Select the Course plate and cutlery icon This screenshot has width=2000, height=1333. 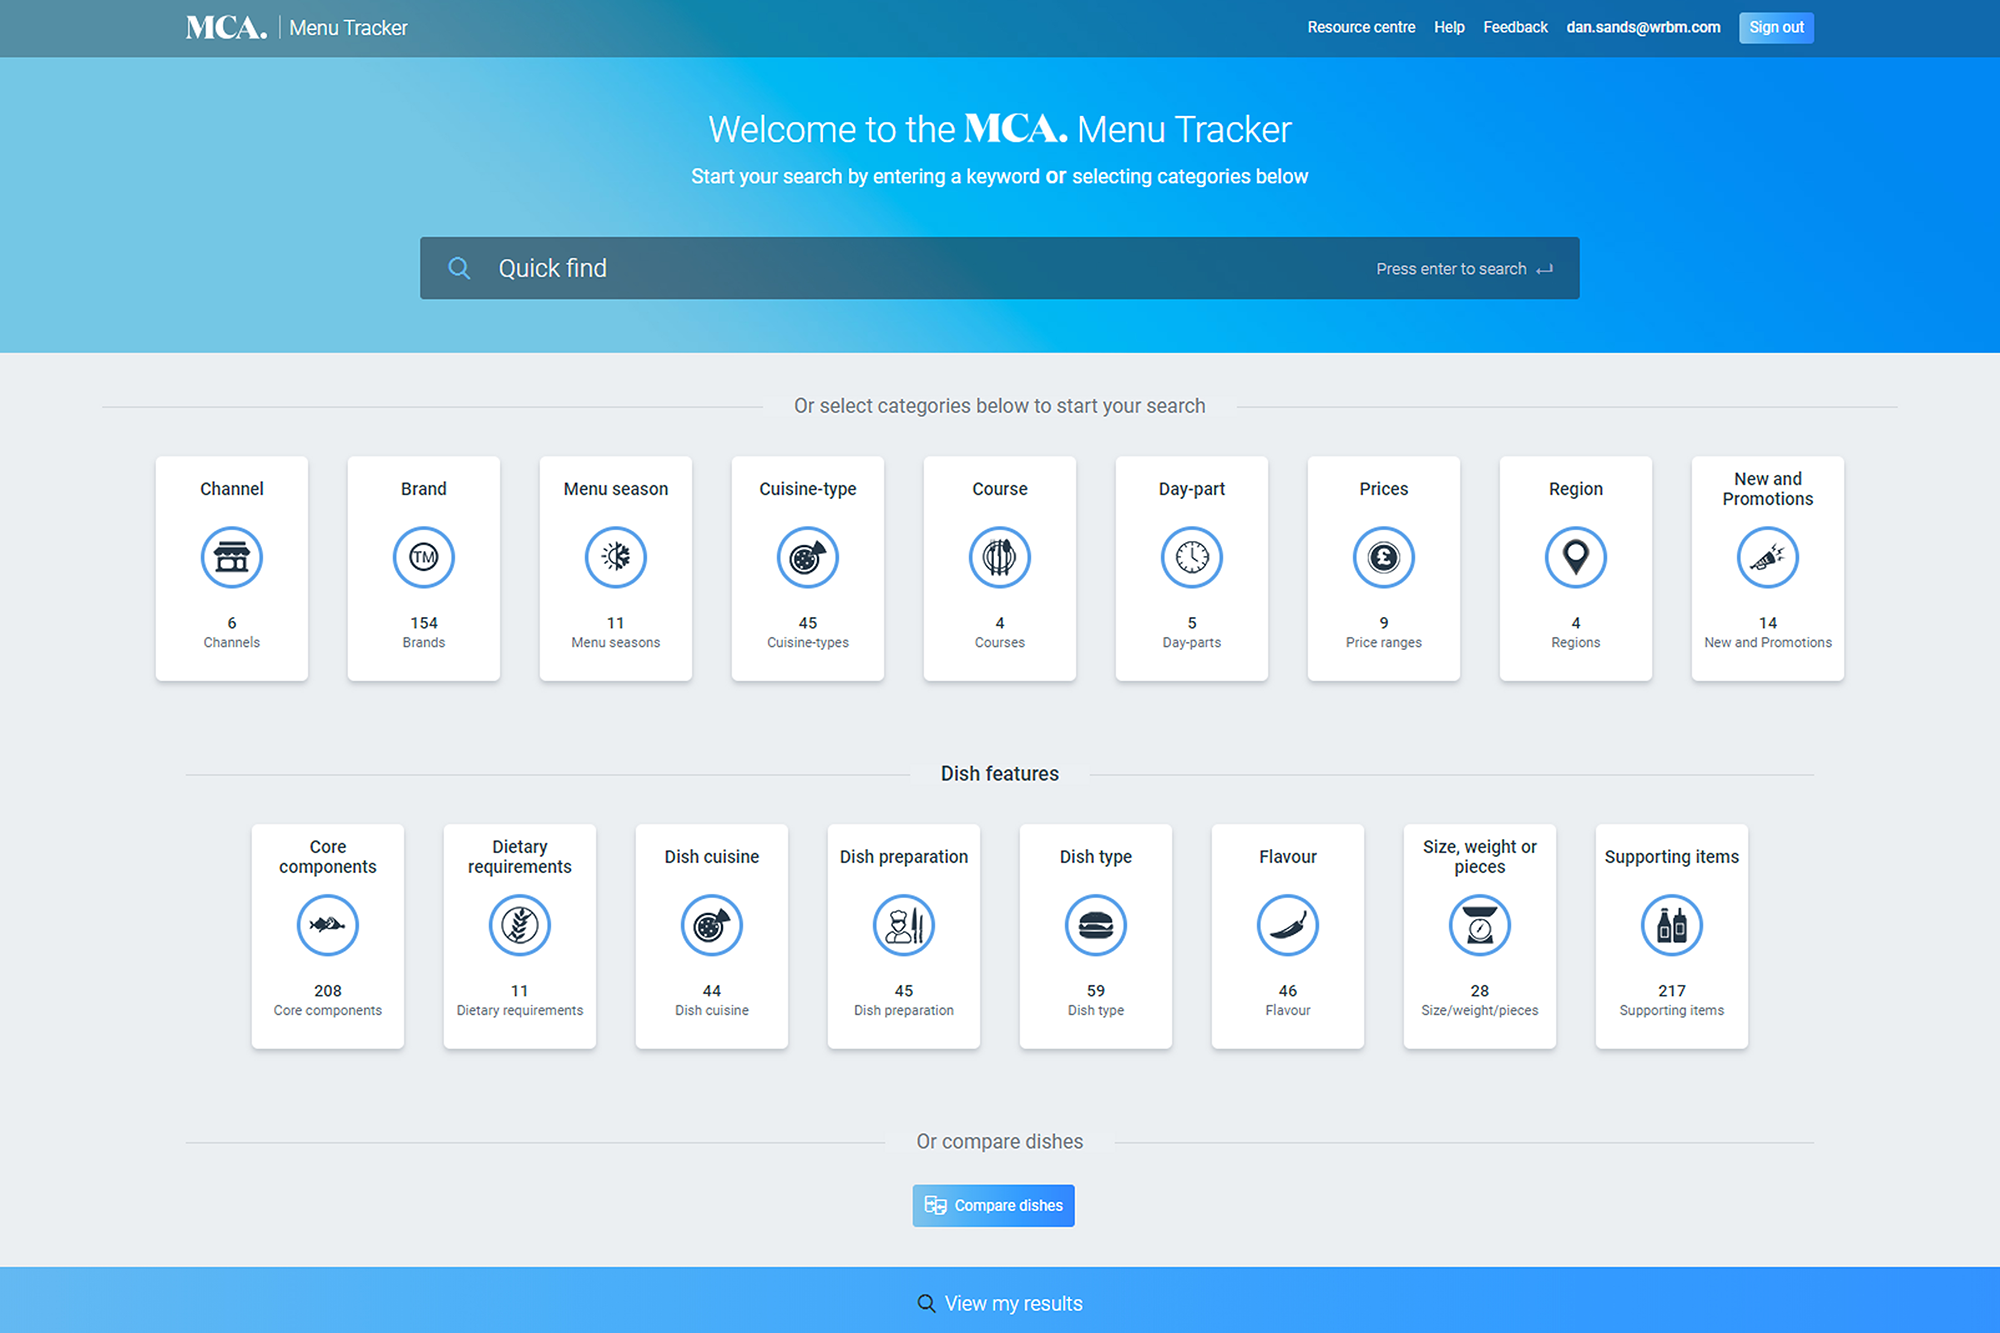1000,557
